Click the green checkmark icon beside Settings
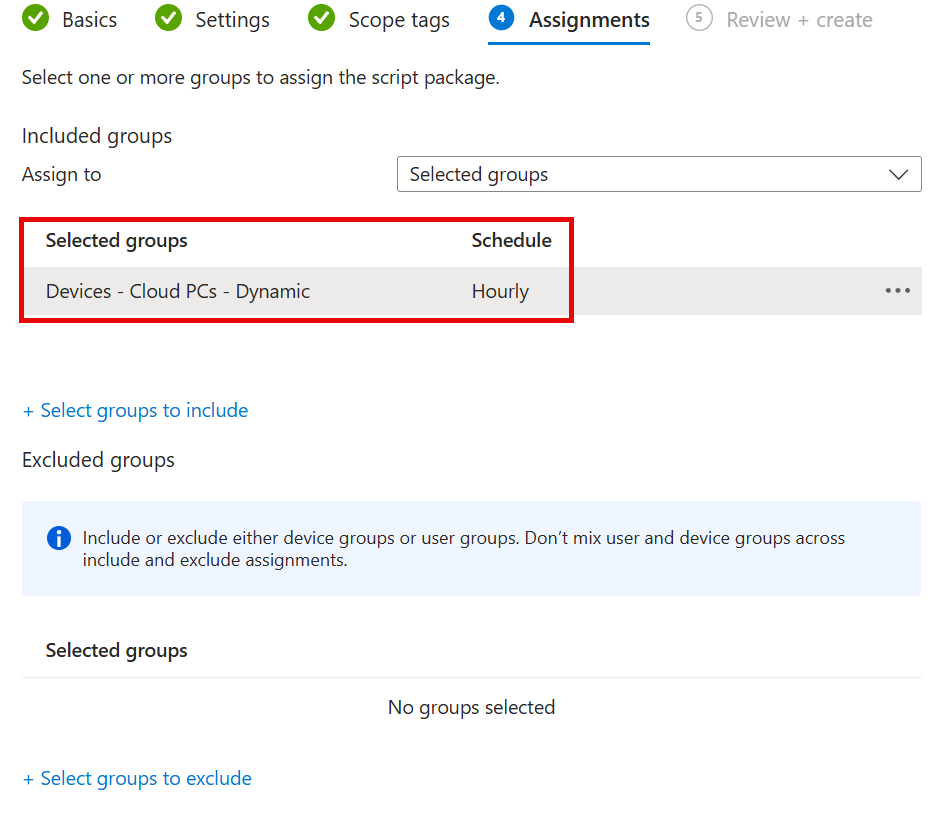The height and width of the screenshot is (815, 941). pyautogui.click(x=169, y=19)
